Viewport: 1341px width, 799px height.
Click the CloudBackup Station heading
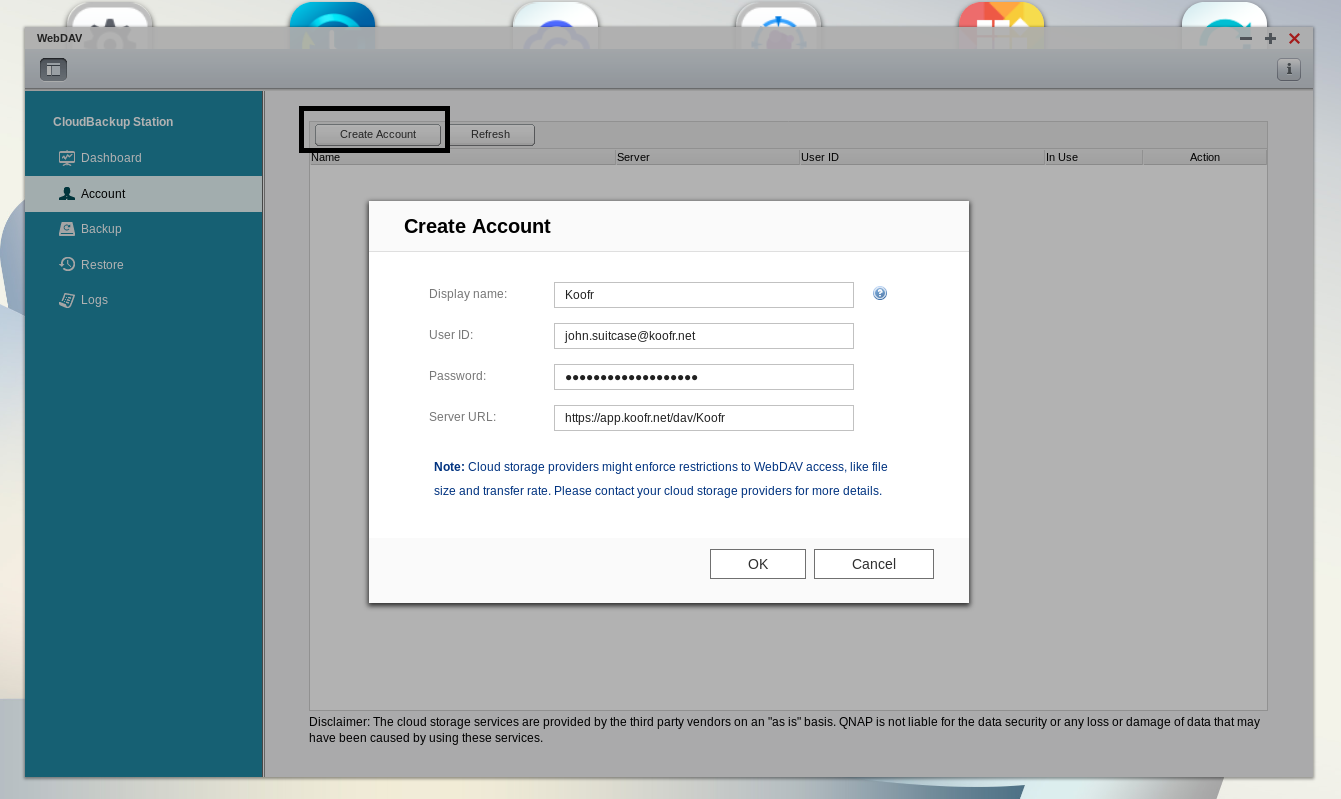(113, 122)
